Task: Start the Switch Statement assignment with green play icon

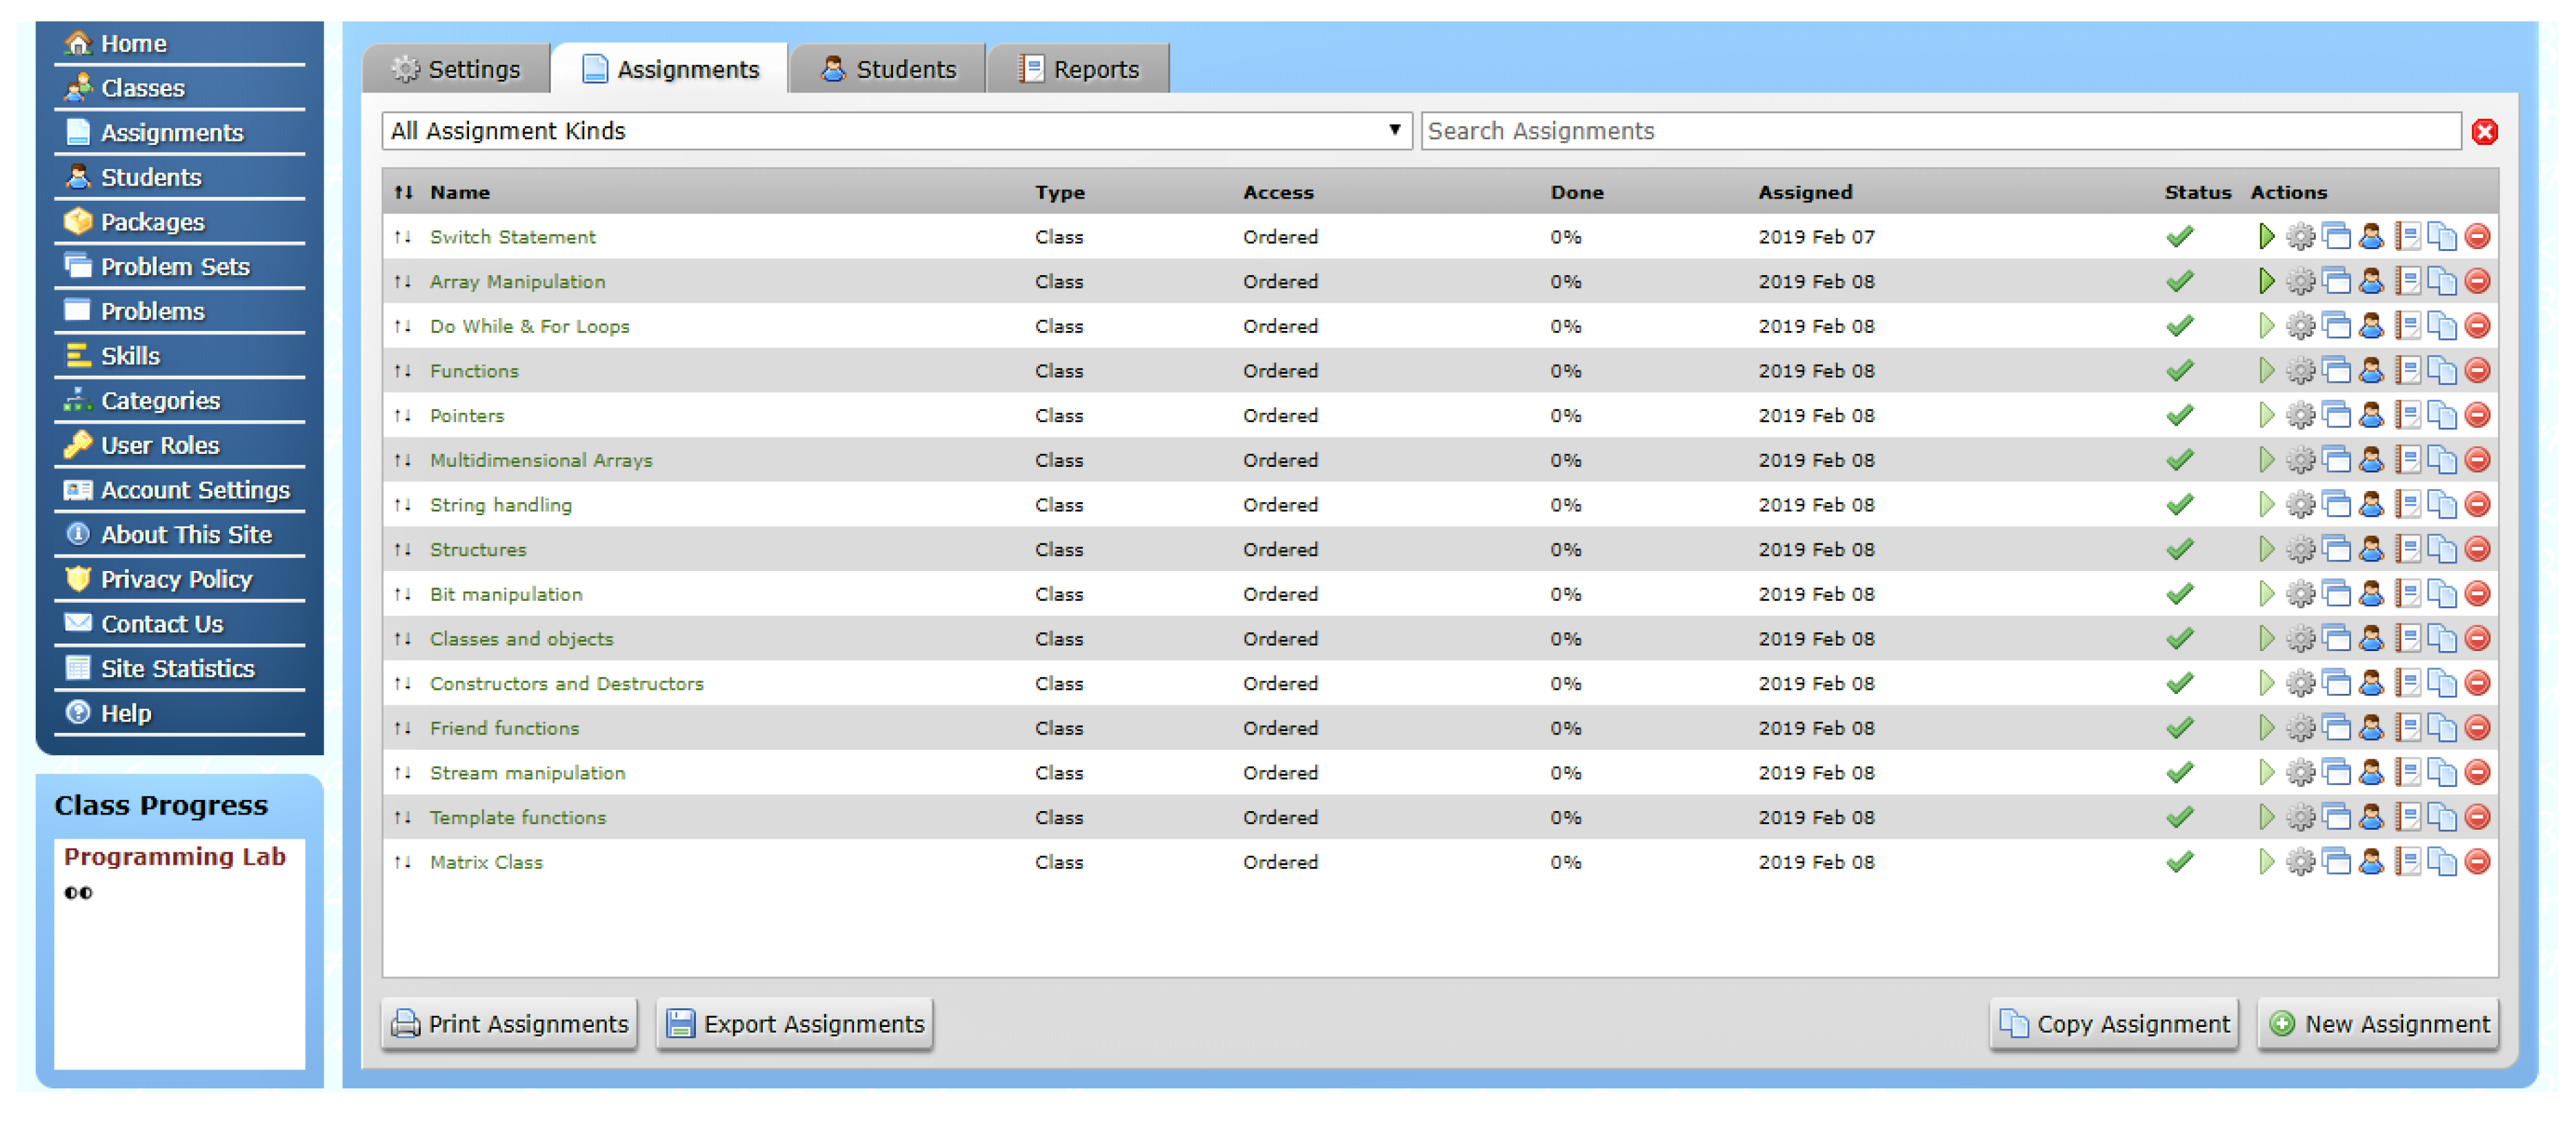Action: pyautogui.click(x=2266, y=237)
